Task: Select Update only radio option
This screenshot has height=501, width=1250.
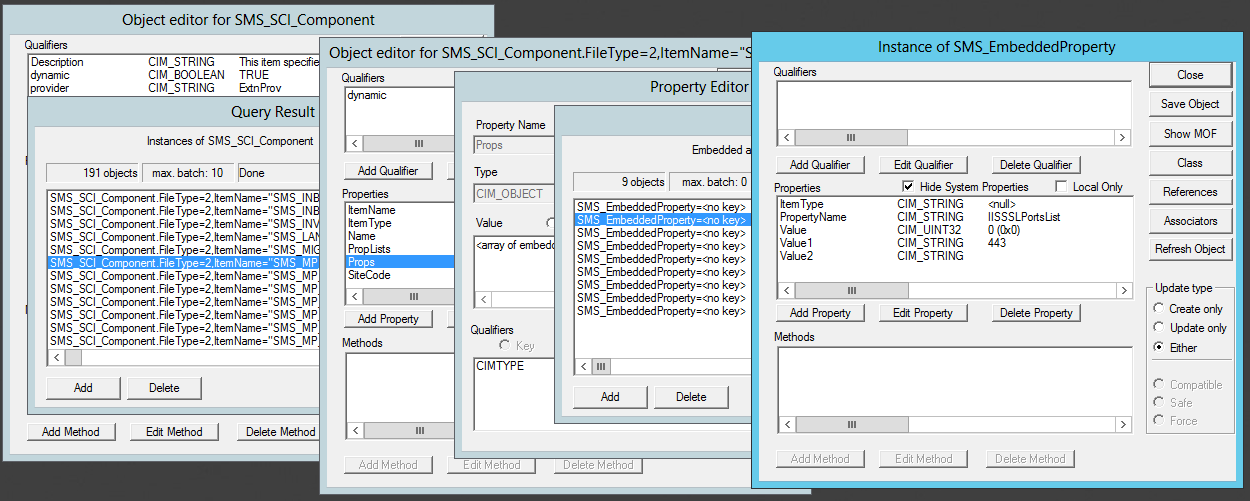Action: [1159, 328]
